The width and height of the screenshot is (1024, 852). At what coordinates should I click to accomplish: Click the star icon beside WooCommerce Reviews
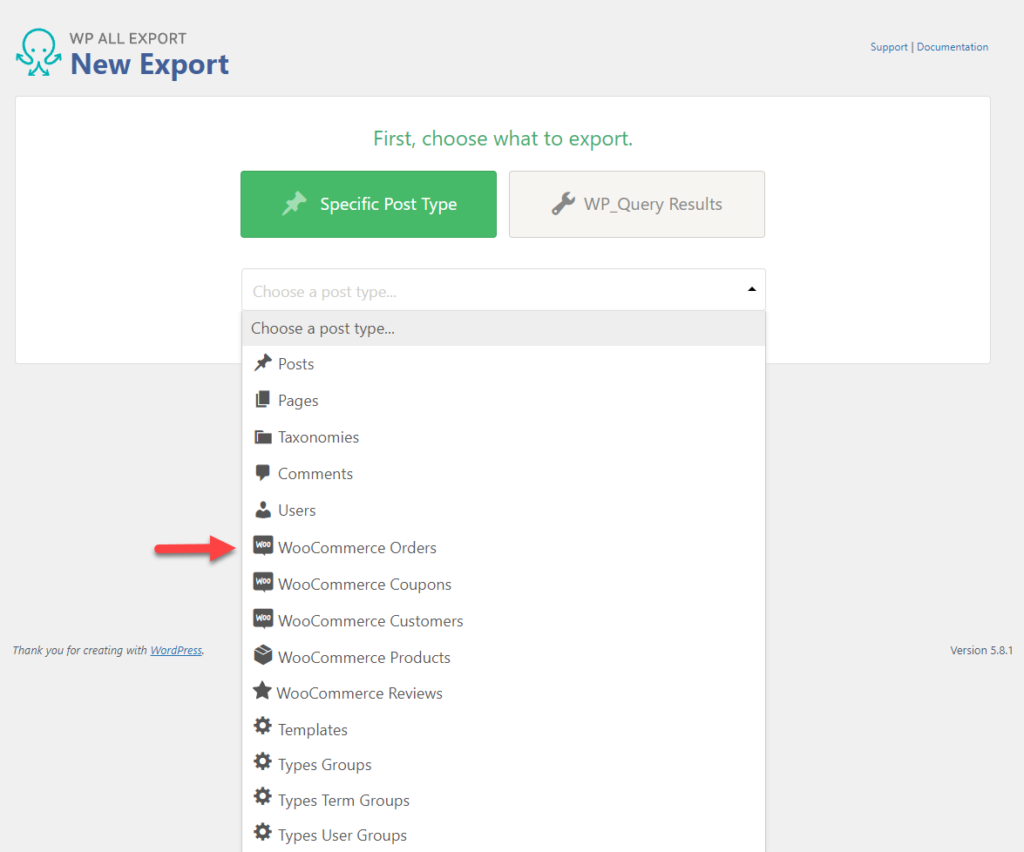click(x=262, y=690)
